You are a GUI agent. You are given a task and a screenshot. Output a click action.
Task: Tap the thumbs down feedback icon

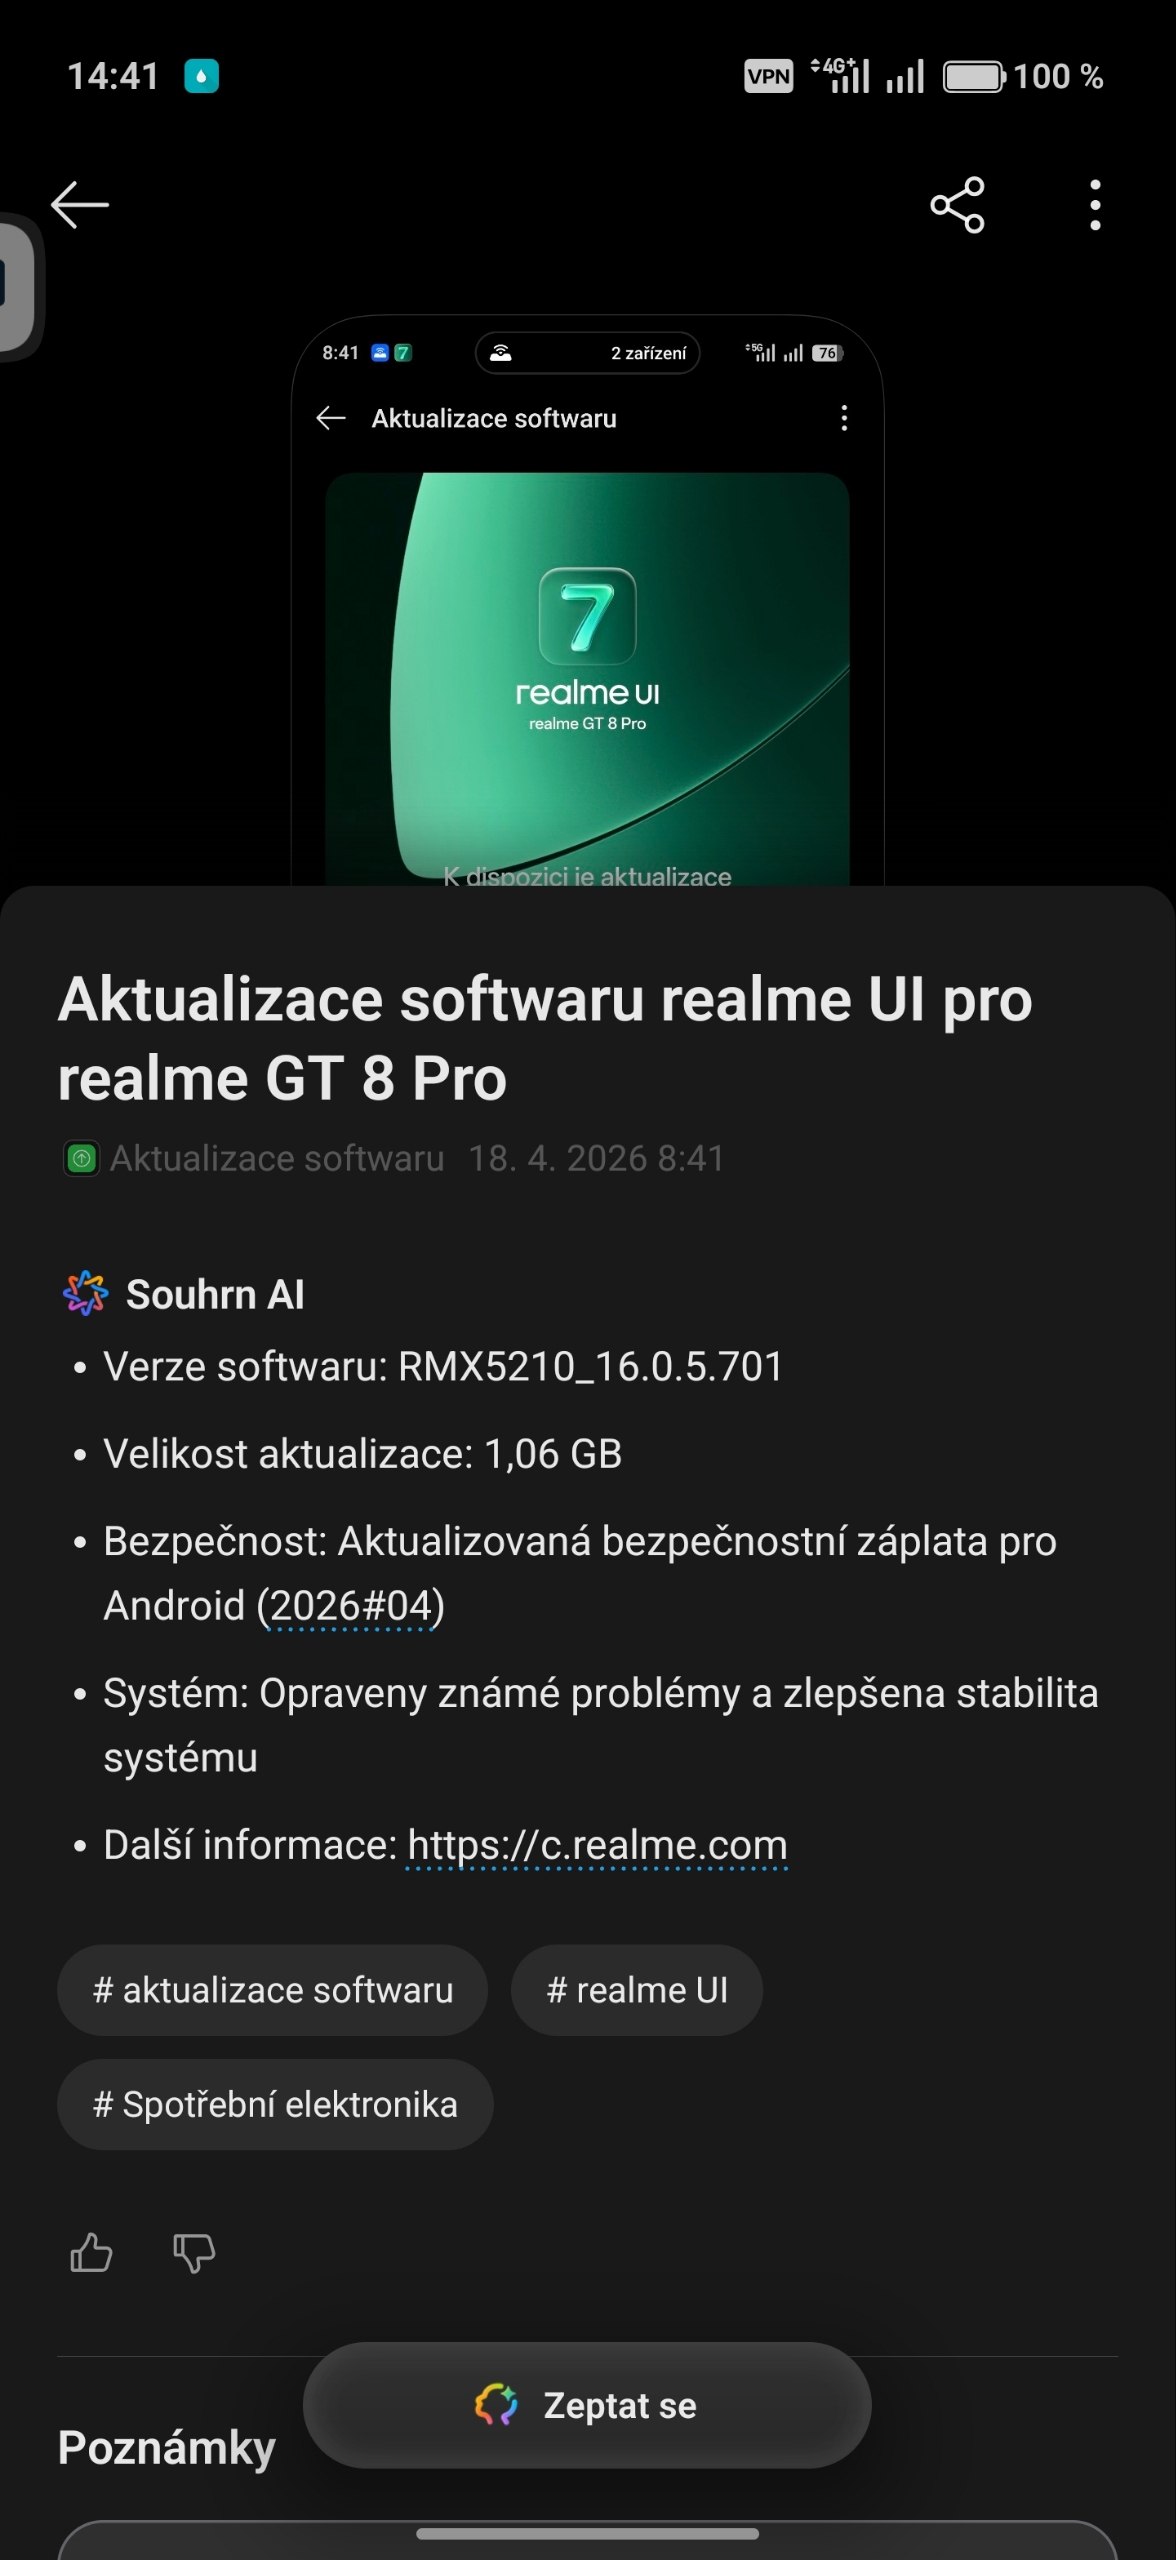tap(194, 2253)
